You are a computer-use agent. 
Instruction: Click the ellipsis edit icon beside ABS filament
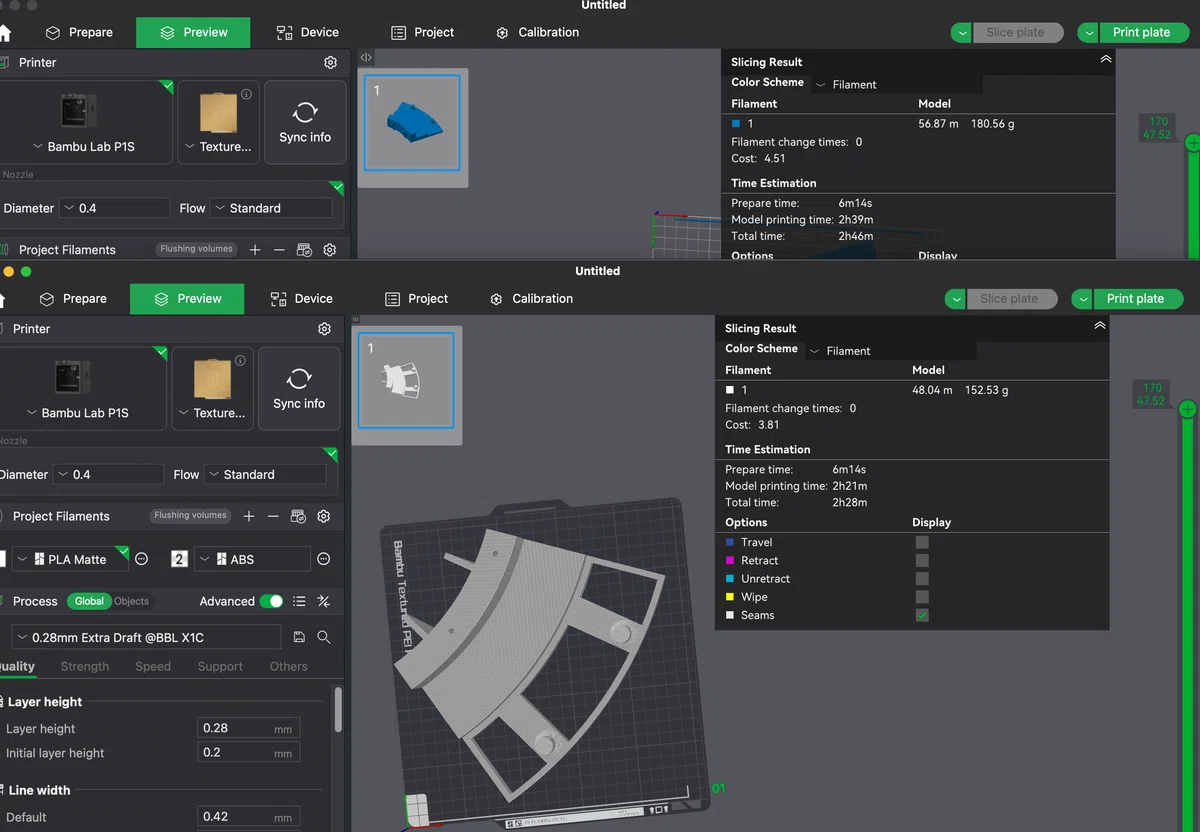click(x=324, y=559)
